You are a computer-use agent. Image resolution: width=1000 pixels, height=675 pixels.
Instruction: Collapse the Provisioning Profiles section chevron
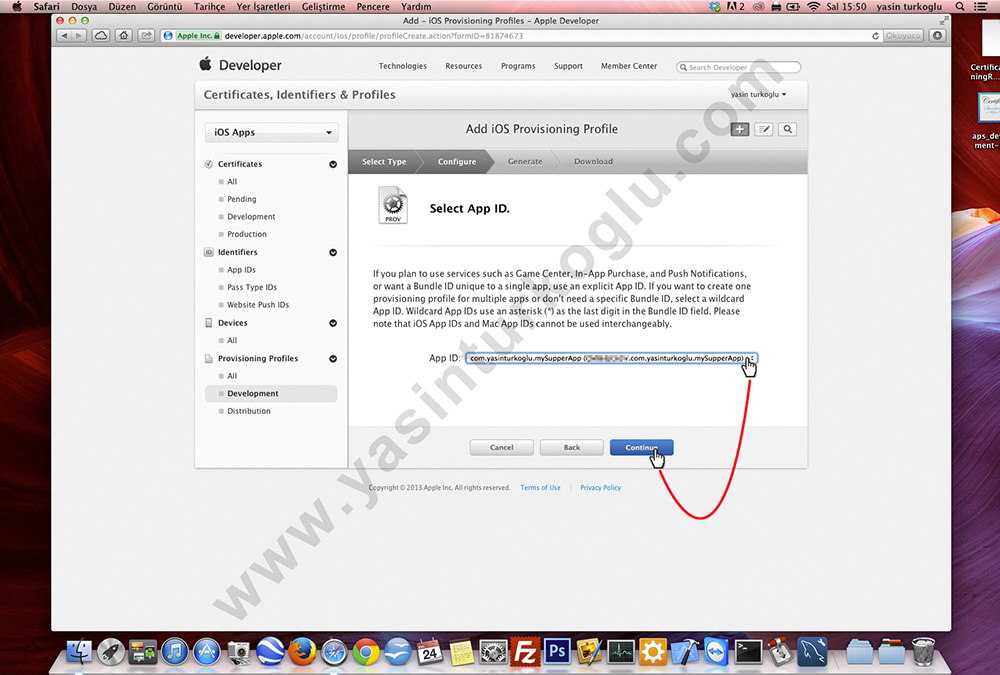pos(333,359)
